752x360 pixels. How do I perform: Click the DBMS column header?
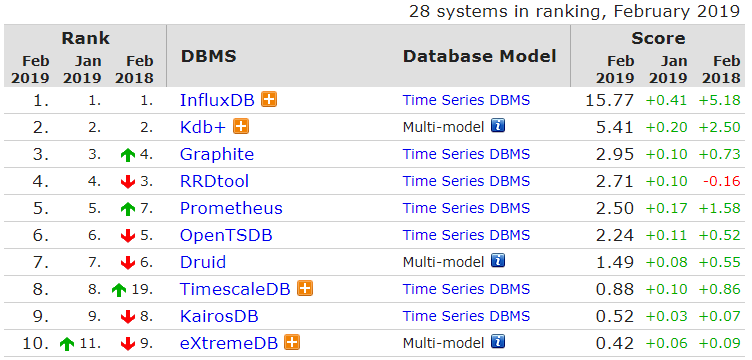[209, 56]
